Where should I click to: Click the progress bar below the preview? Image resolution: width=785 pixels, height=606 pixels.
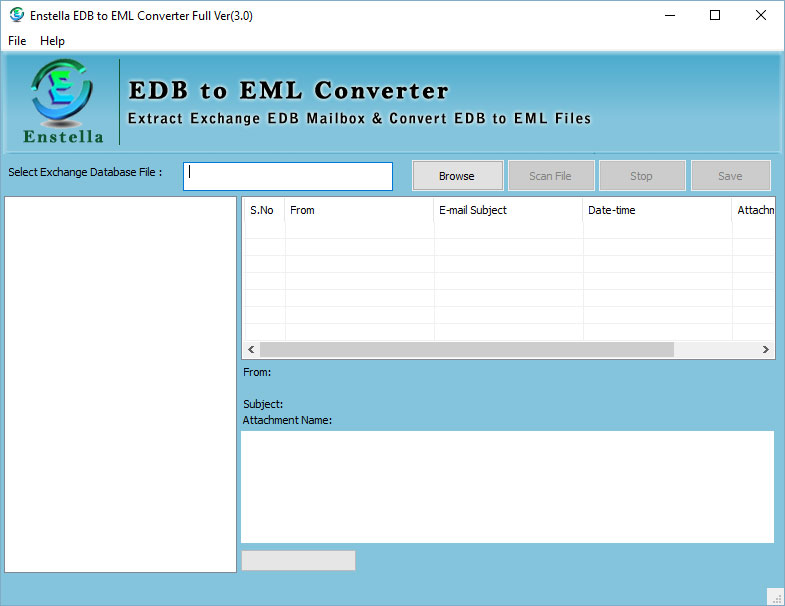298,561
